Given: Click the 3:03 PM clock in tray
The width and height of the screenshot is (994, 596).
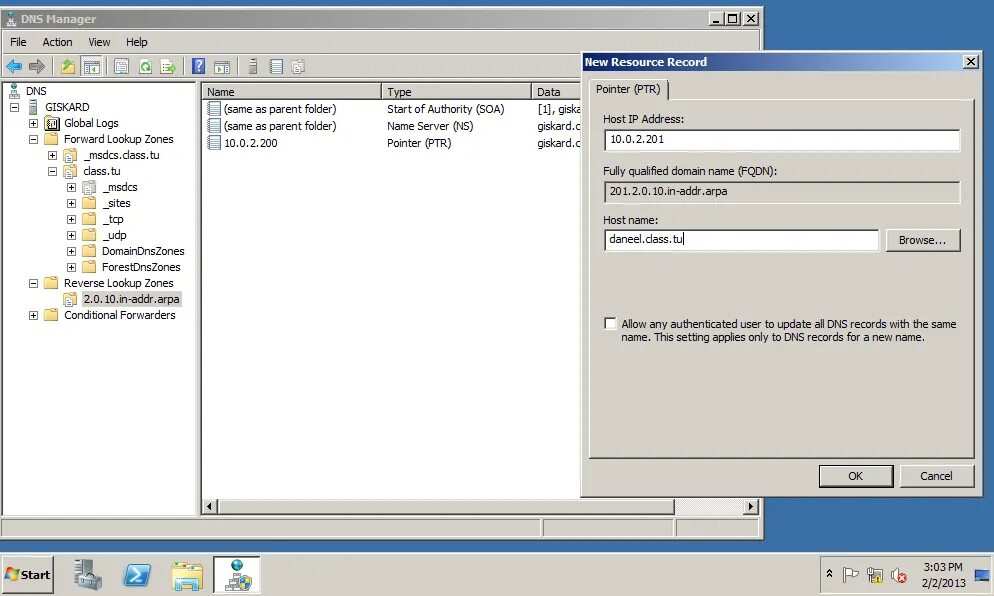Looking at the screenshot, I should tap(943, 567).
